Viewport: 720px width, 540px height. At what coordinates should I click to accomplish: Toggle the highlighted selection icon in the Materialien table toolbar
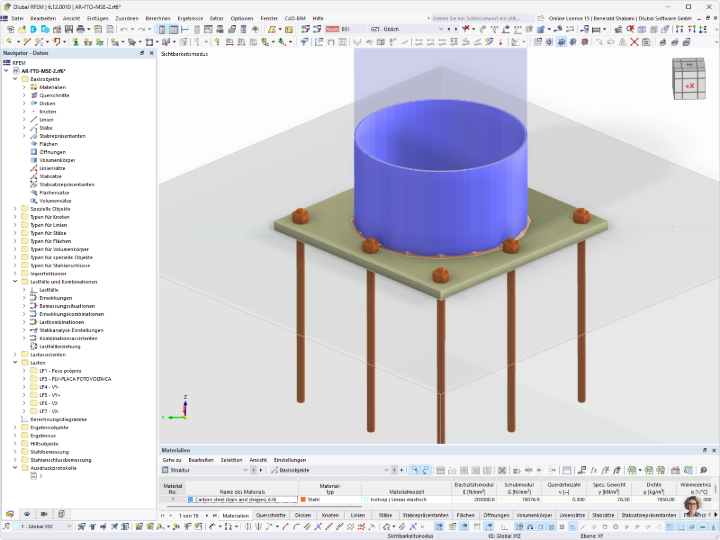click(x=415, y=470)
